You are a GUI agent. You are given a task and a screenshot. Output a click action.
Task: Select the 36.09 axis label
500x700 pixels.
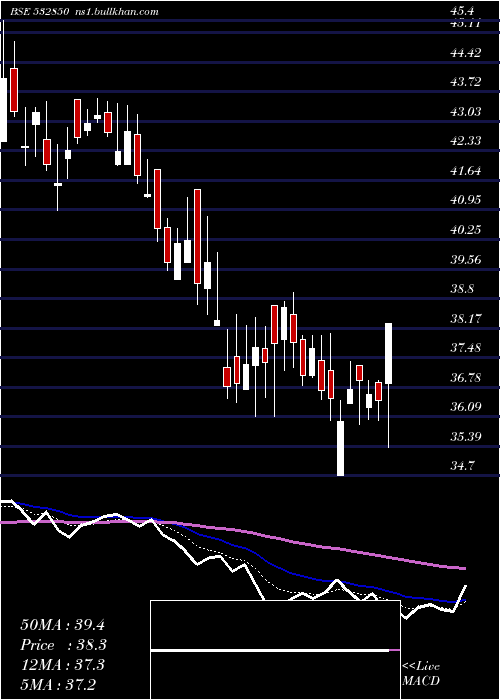(x=466, y=407)
